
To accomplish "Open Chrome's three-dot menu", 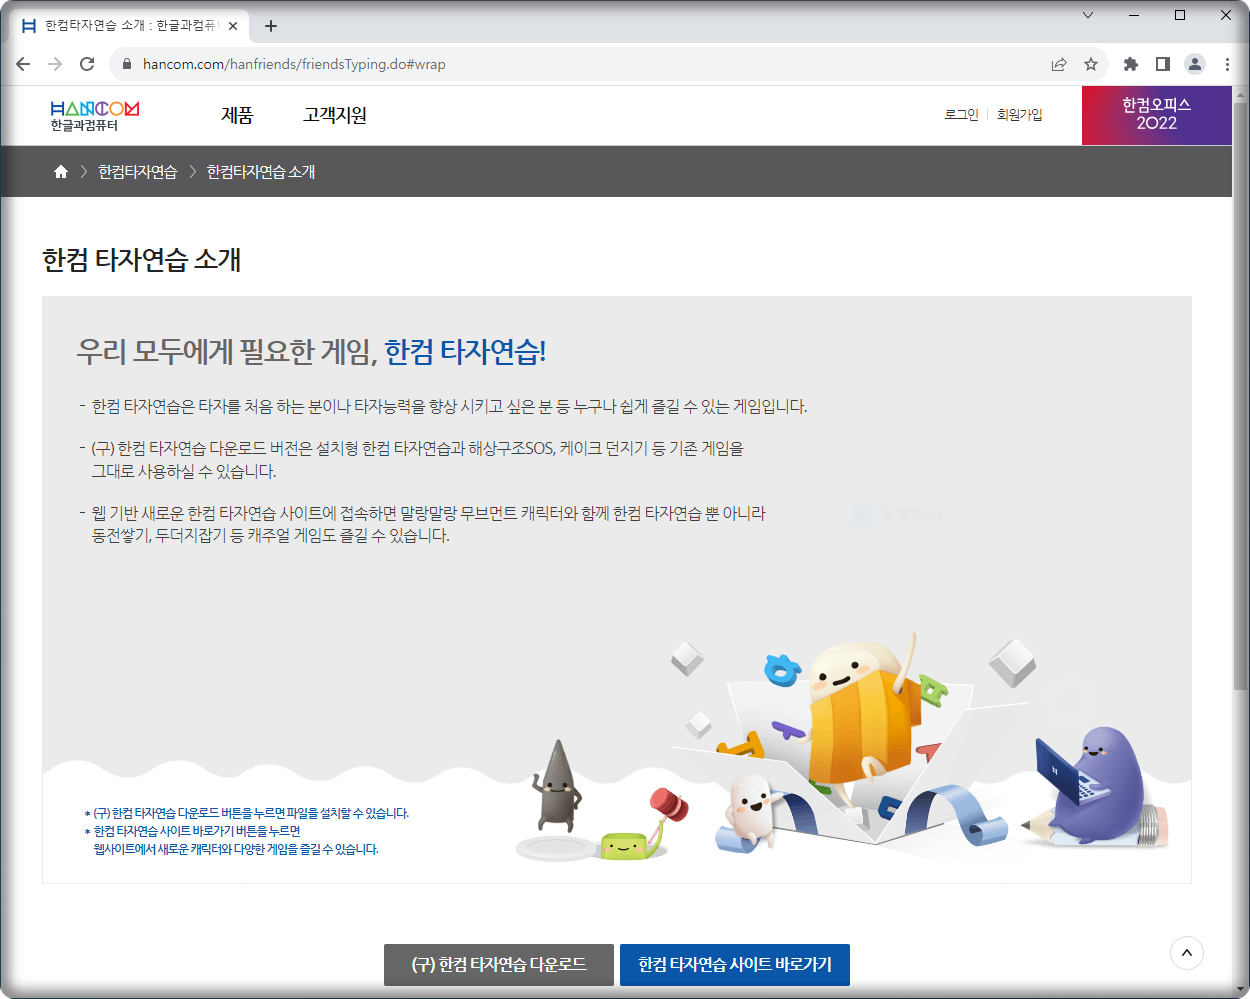I will (x=1227, y=64).
